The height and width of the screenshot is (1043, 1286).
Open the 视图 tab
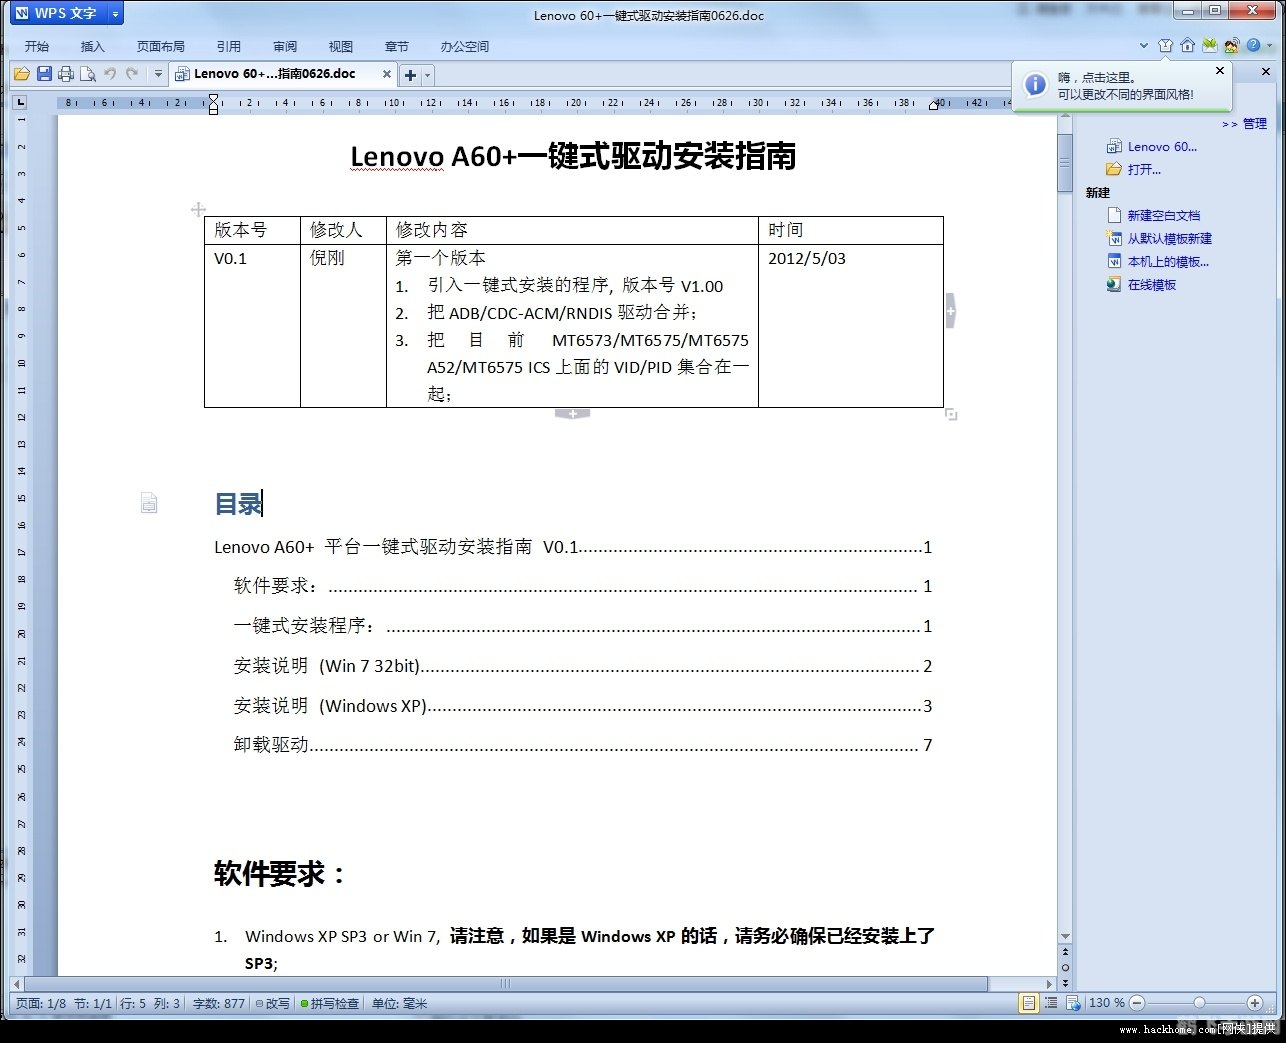point(341,46)
